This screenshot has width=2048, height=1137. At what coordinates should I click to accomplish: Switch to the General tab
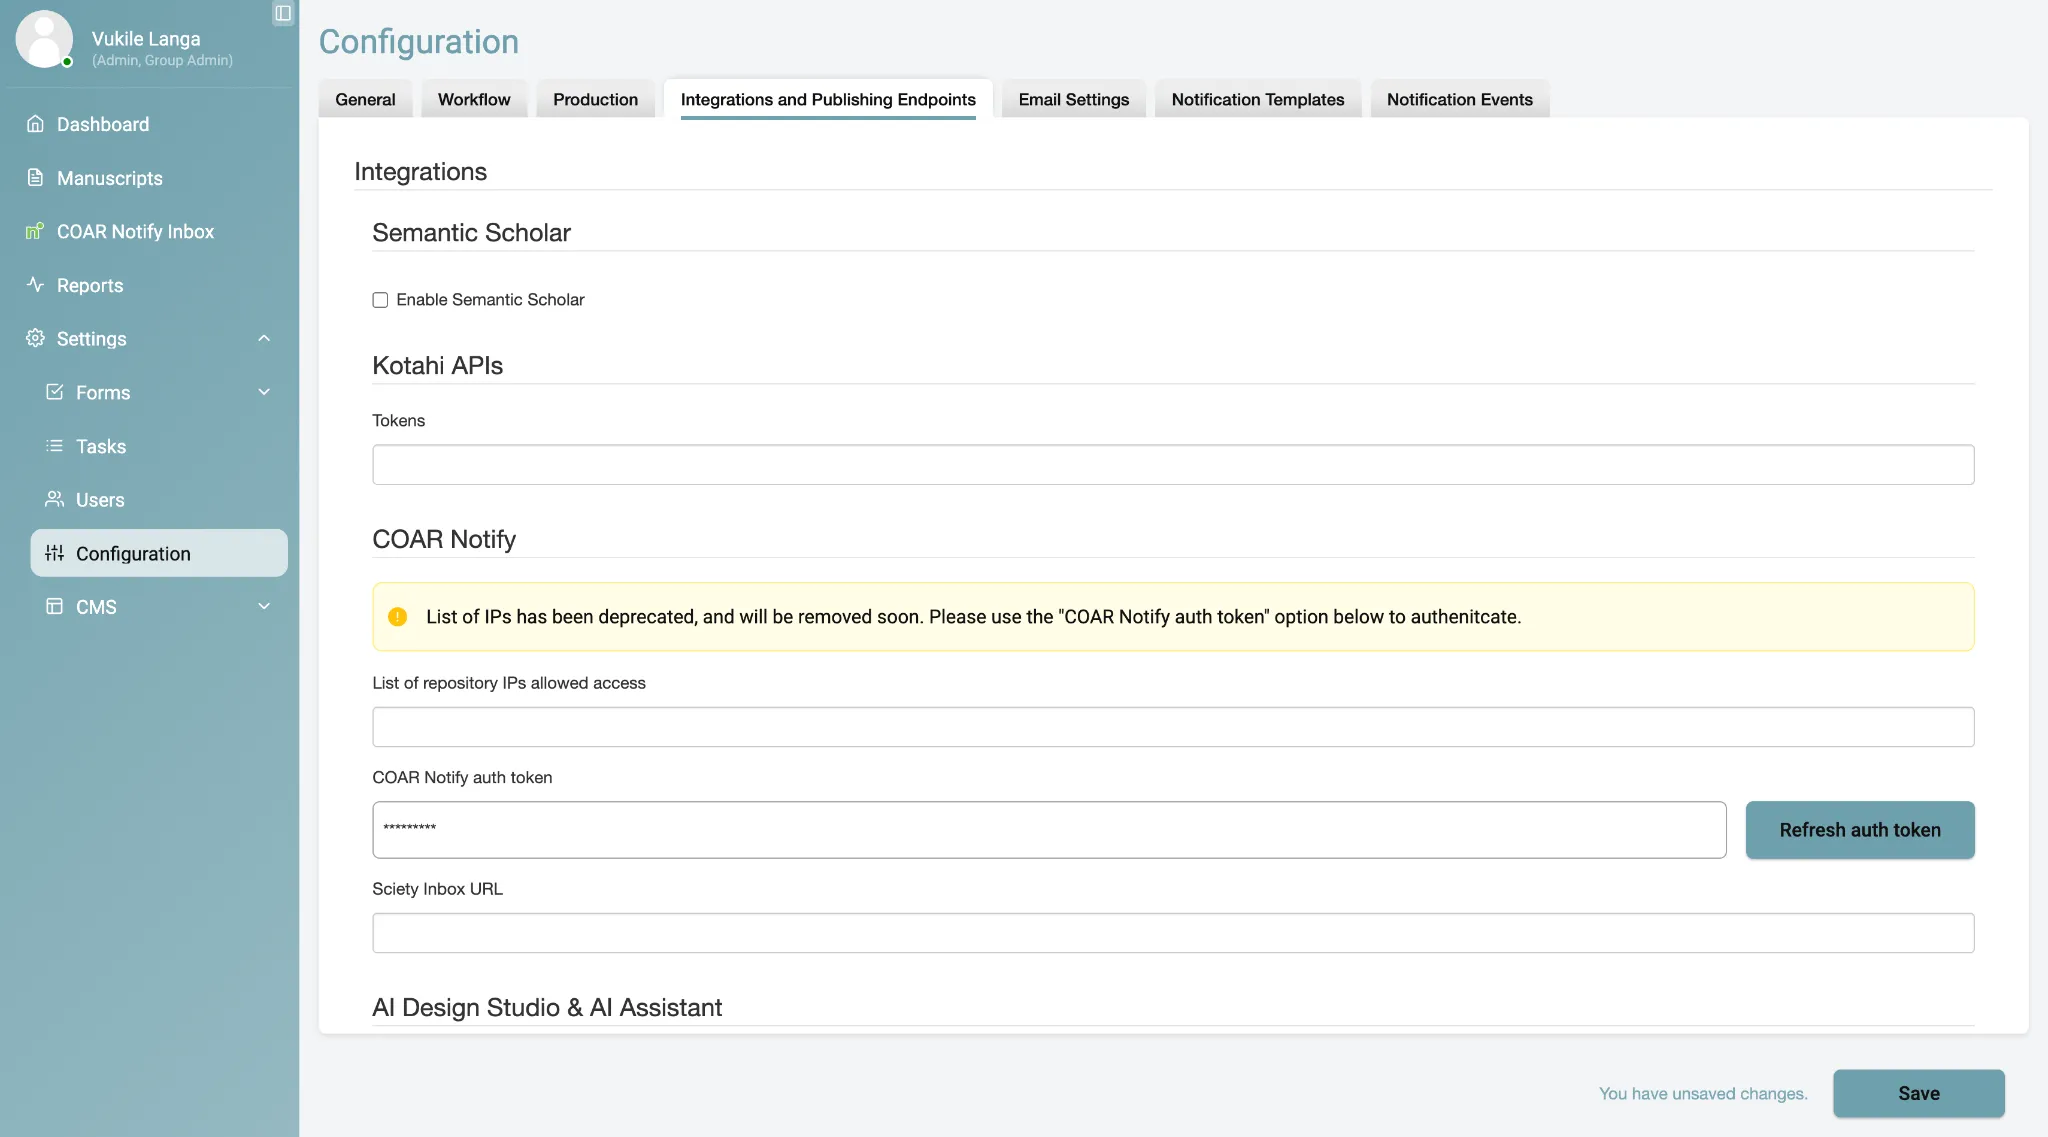coord(365,99)
